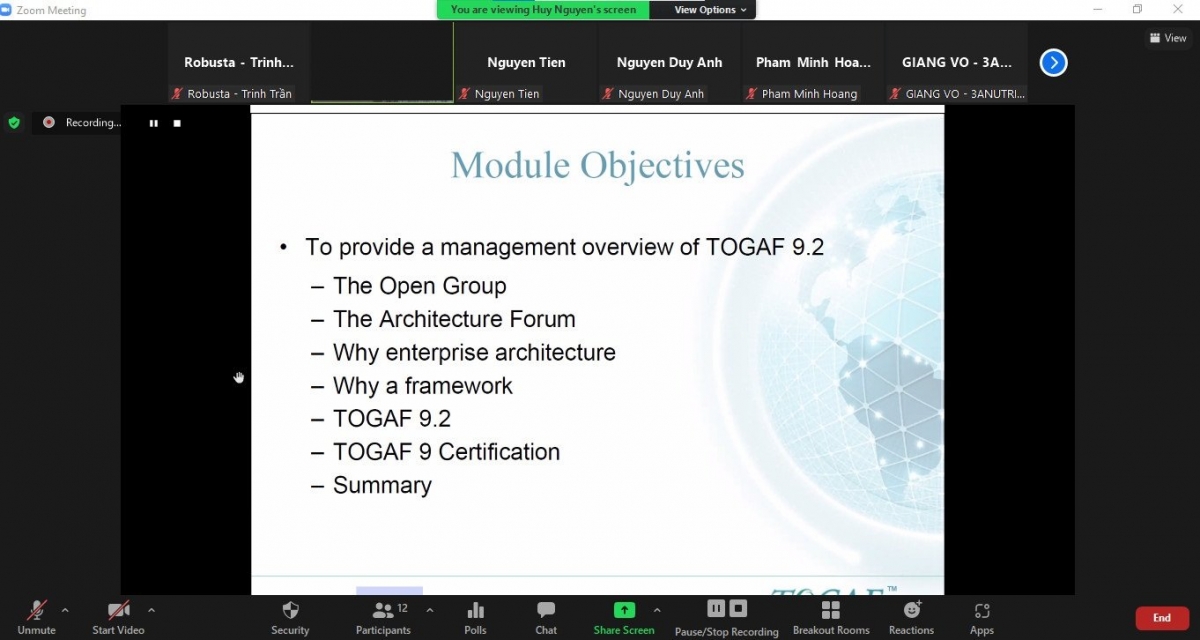Stop recording from the bottom toolbar
The width and height of the screenshot is (1200, 640).
coord(738,608)
